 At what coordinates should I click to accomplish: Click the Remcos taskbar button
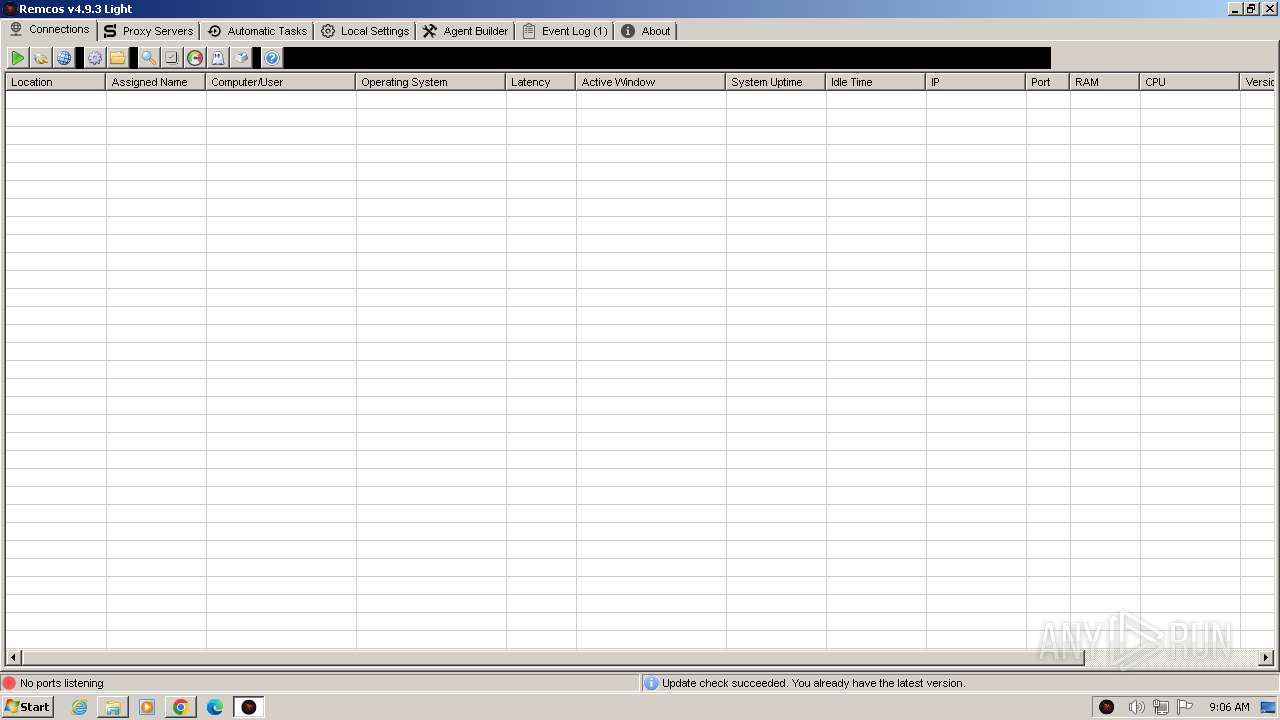[249, 707]
